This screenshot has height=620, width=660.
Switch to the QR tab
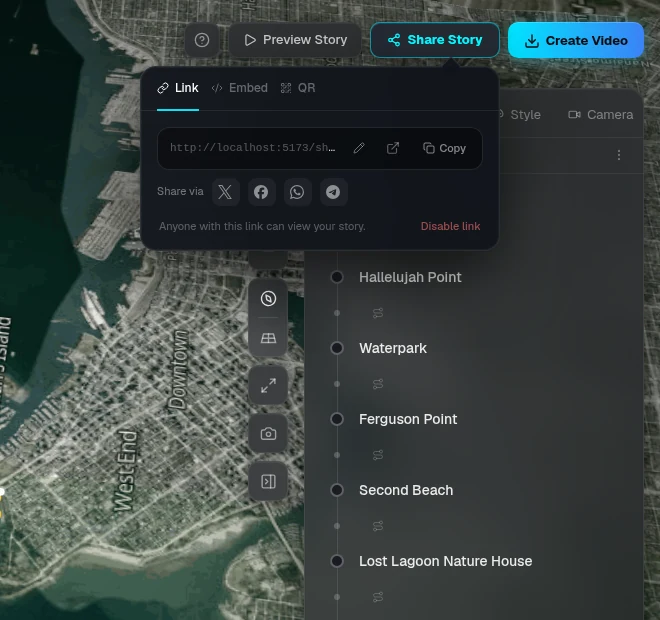(x=298, y=88)
